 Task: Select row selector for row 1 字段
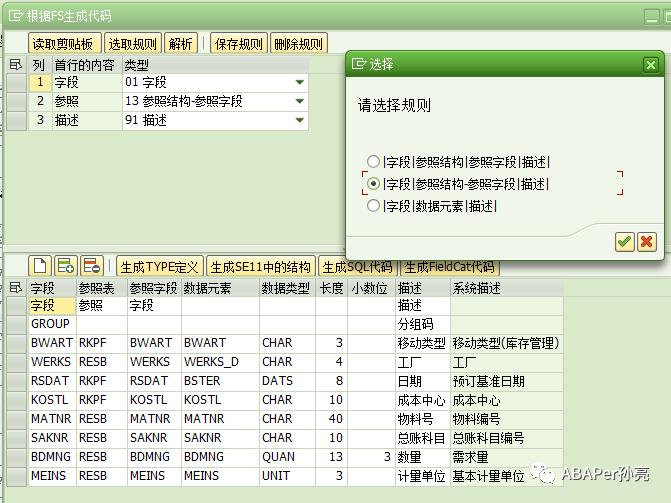click(17, 82)
